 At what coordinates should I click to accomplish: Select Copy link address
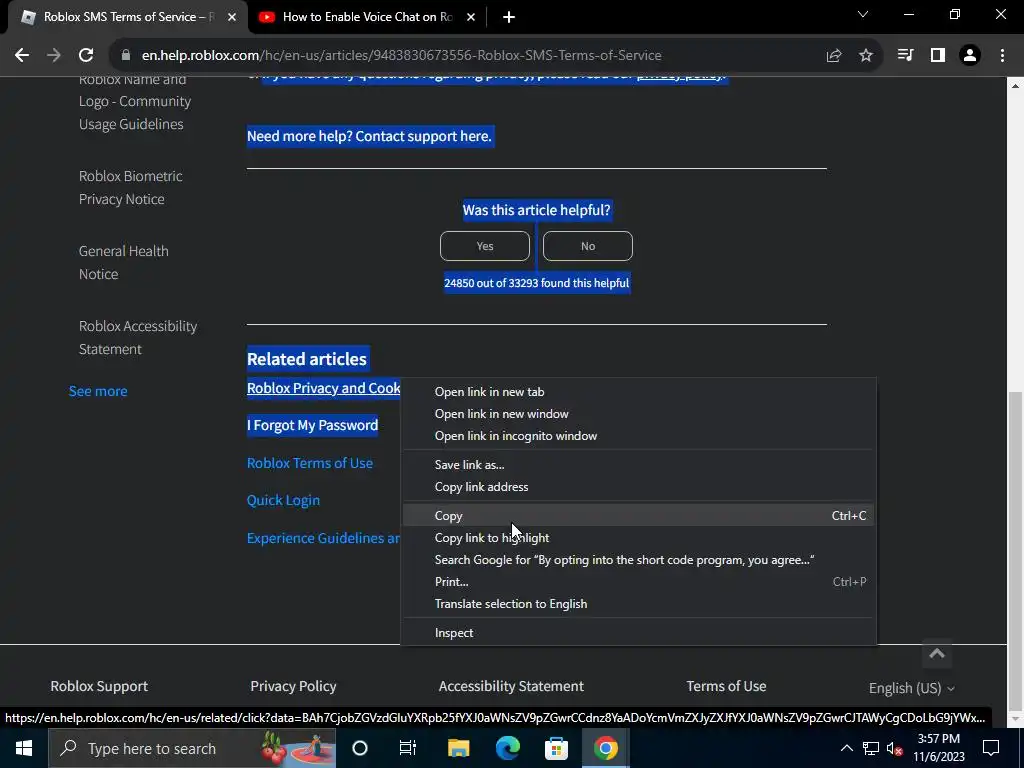pos(638,487)
